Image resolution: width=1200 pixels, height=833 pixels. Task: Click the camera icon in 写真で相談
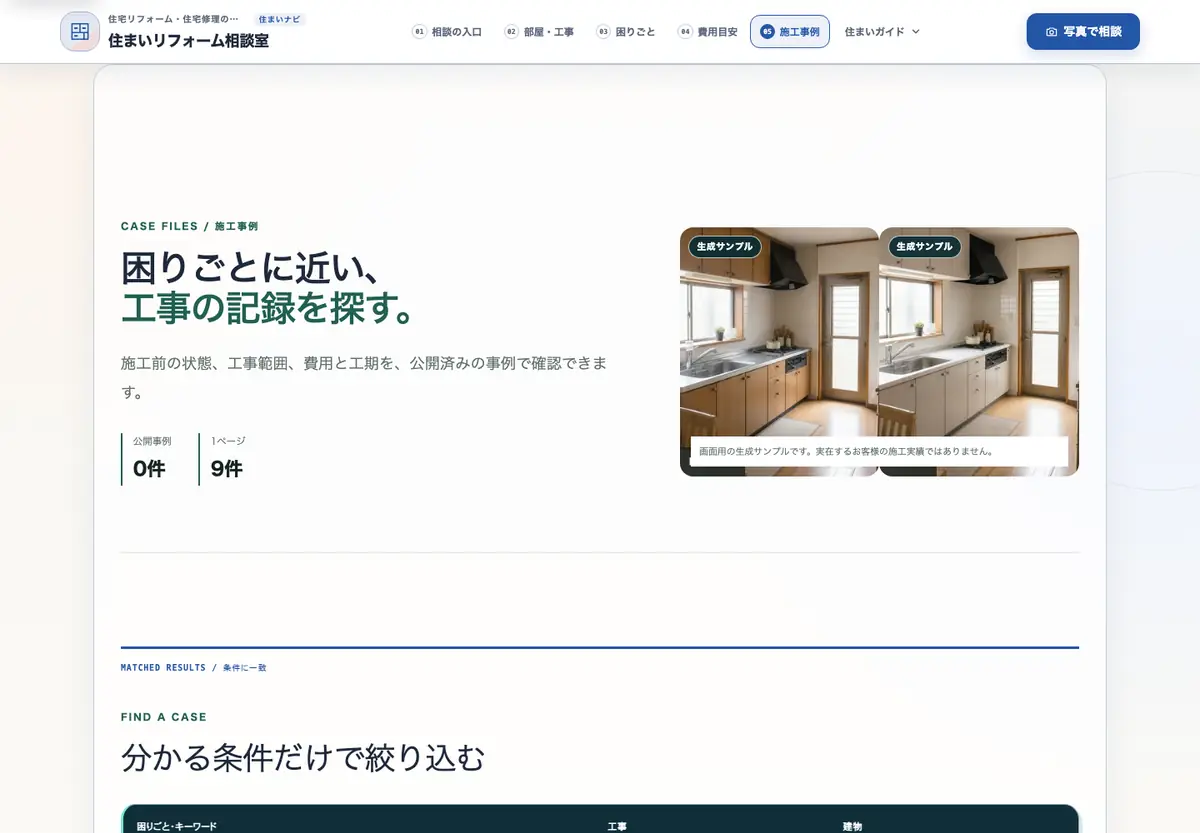click(x=1051, y=32)
